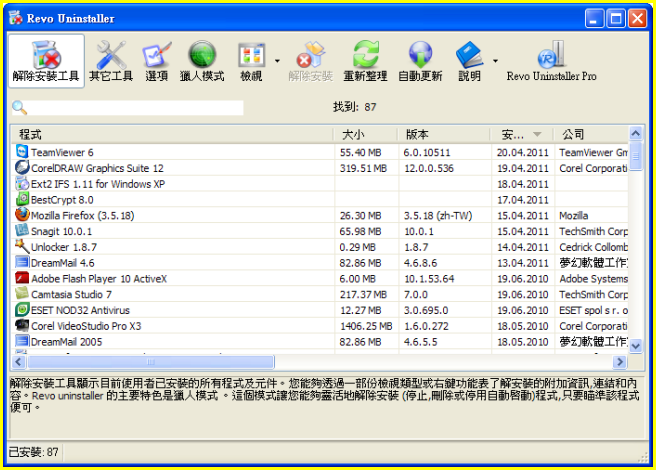Open the 解除安裝工具 uninstaller tool

pyautogui.click(x=46, y=62)
